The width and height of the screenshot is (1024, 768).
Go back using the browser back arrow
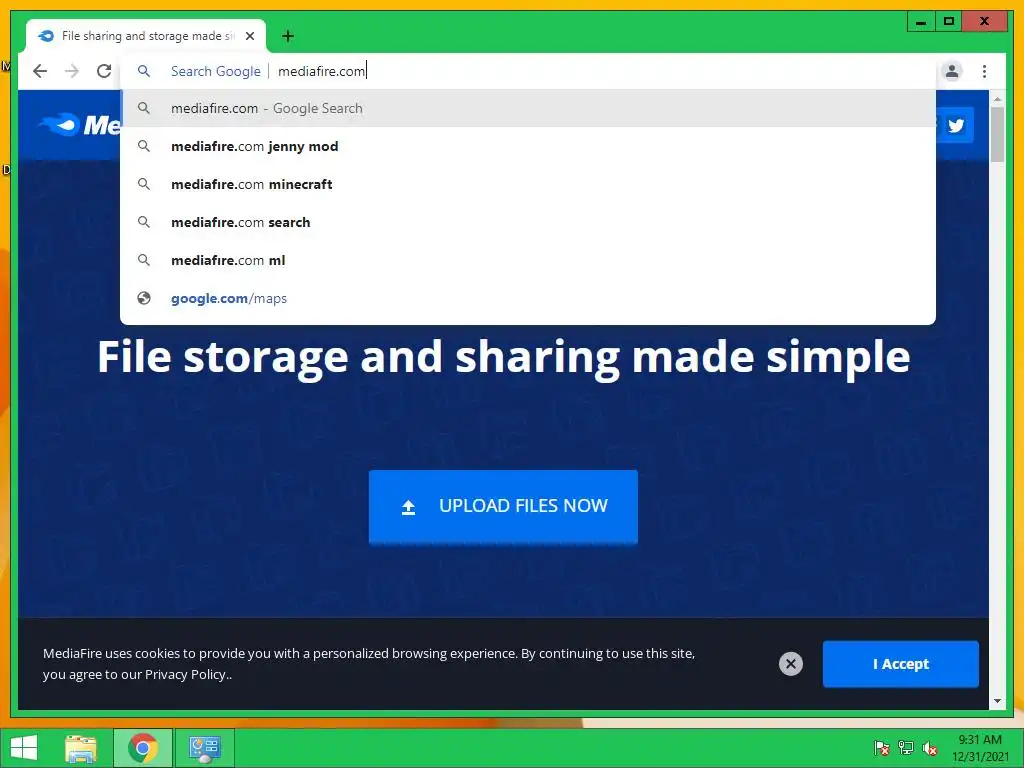(40, 71)
